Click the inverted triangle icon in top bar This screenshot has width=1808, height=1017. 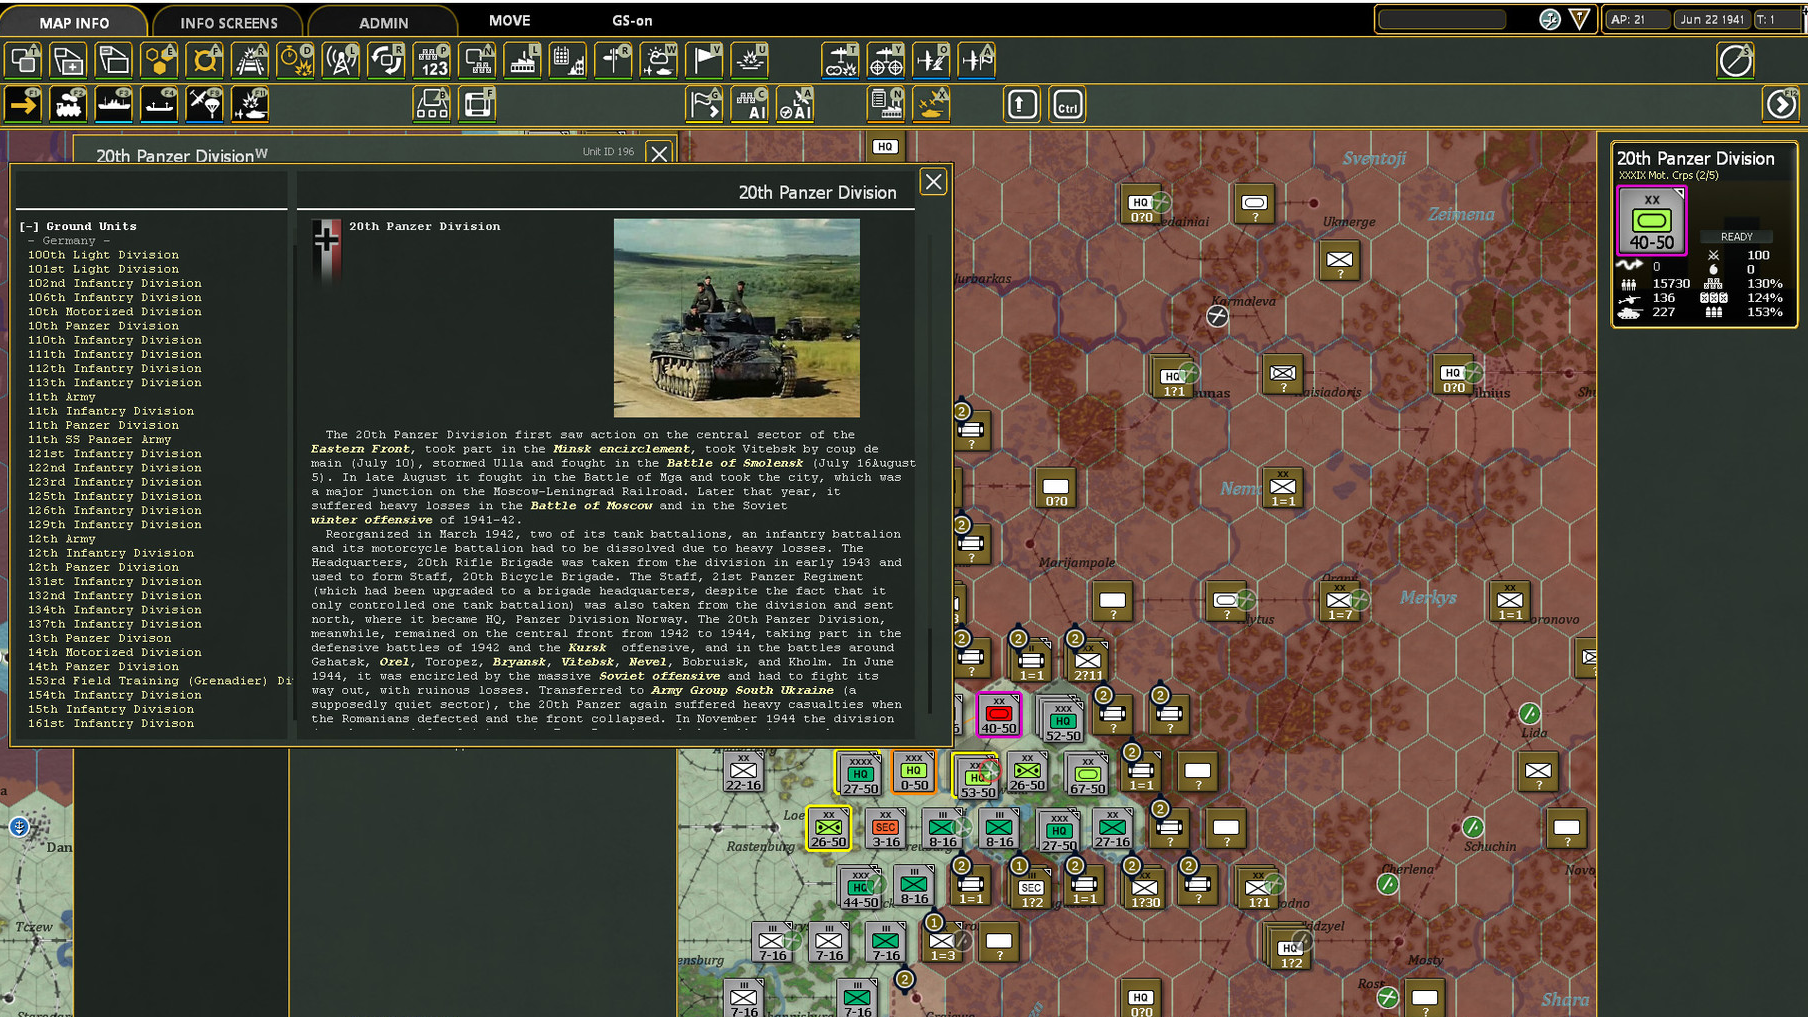tap(1580, 19)
